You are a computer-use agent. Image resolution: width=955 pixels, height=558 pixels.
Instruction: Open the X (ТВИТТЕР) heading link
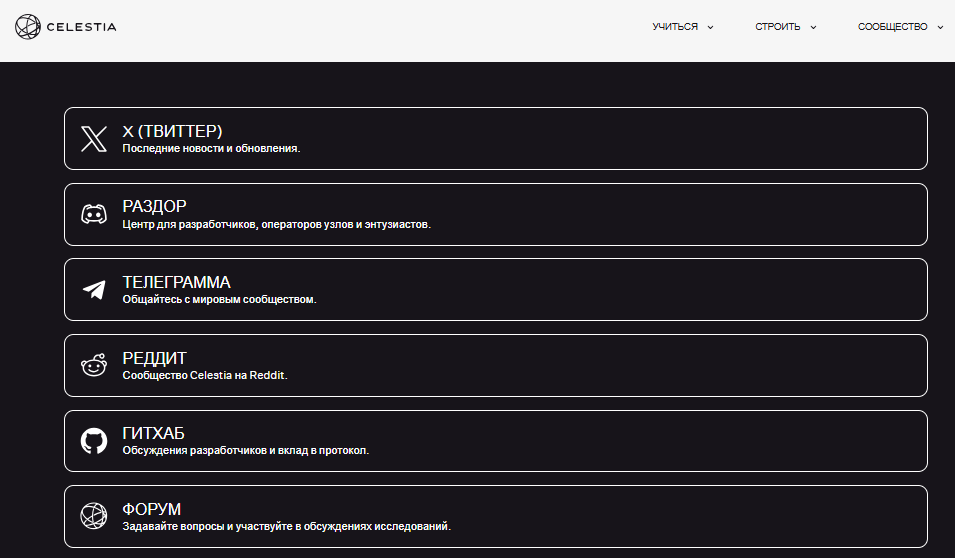(x=172, y=131)
